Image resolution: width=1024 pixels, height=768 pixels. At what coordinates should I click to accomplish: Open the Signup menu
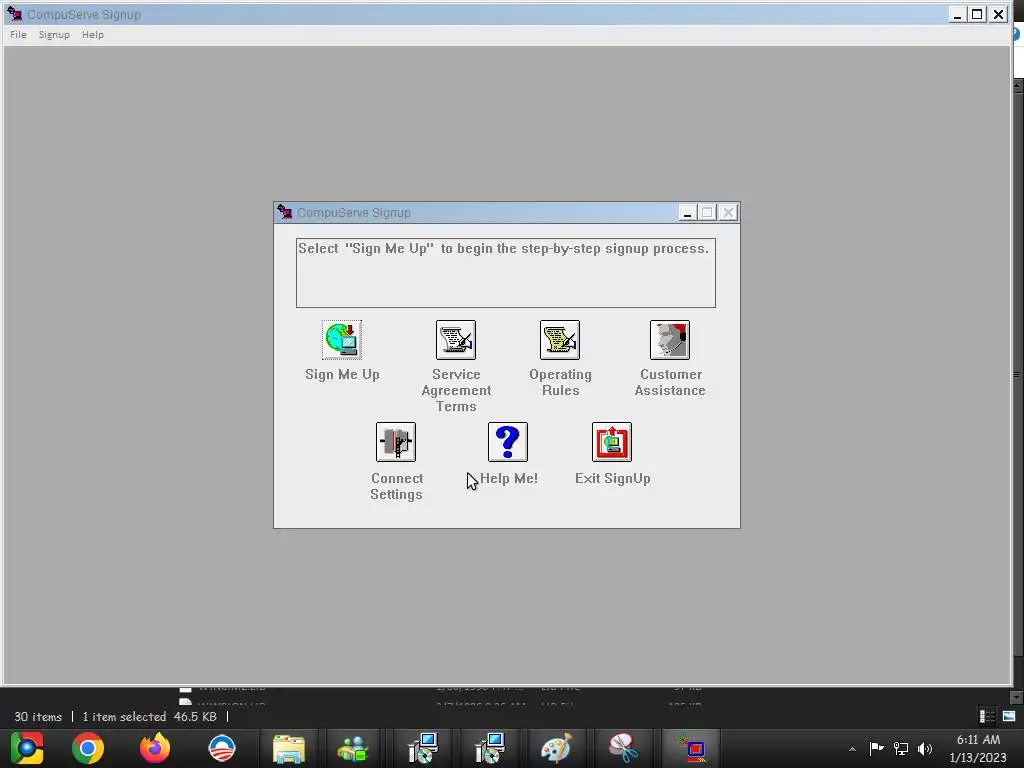54,35
